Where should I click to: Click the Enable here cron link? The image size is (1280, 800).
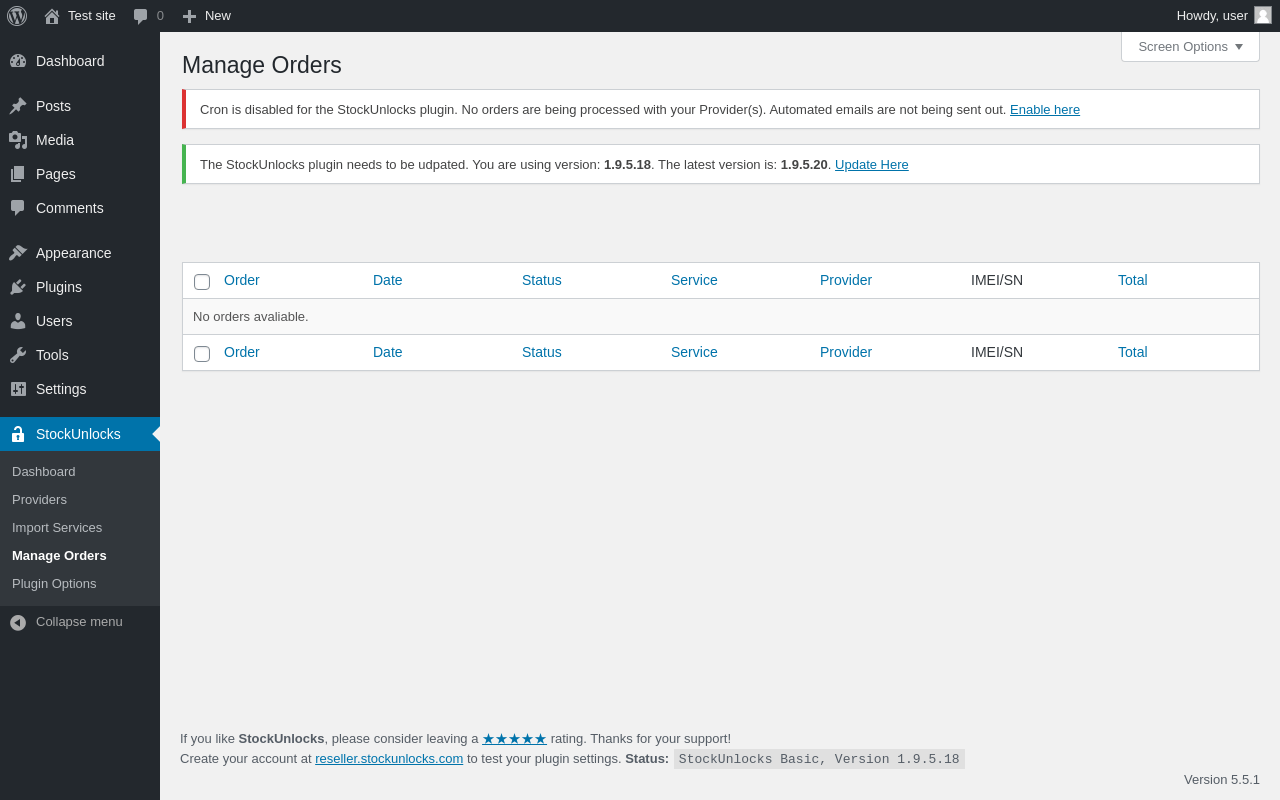(1045, 109)
